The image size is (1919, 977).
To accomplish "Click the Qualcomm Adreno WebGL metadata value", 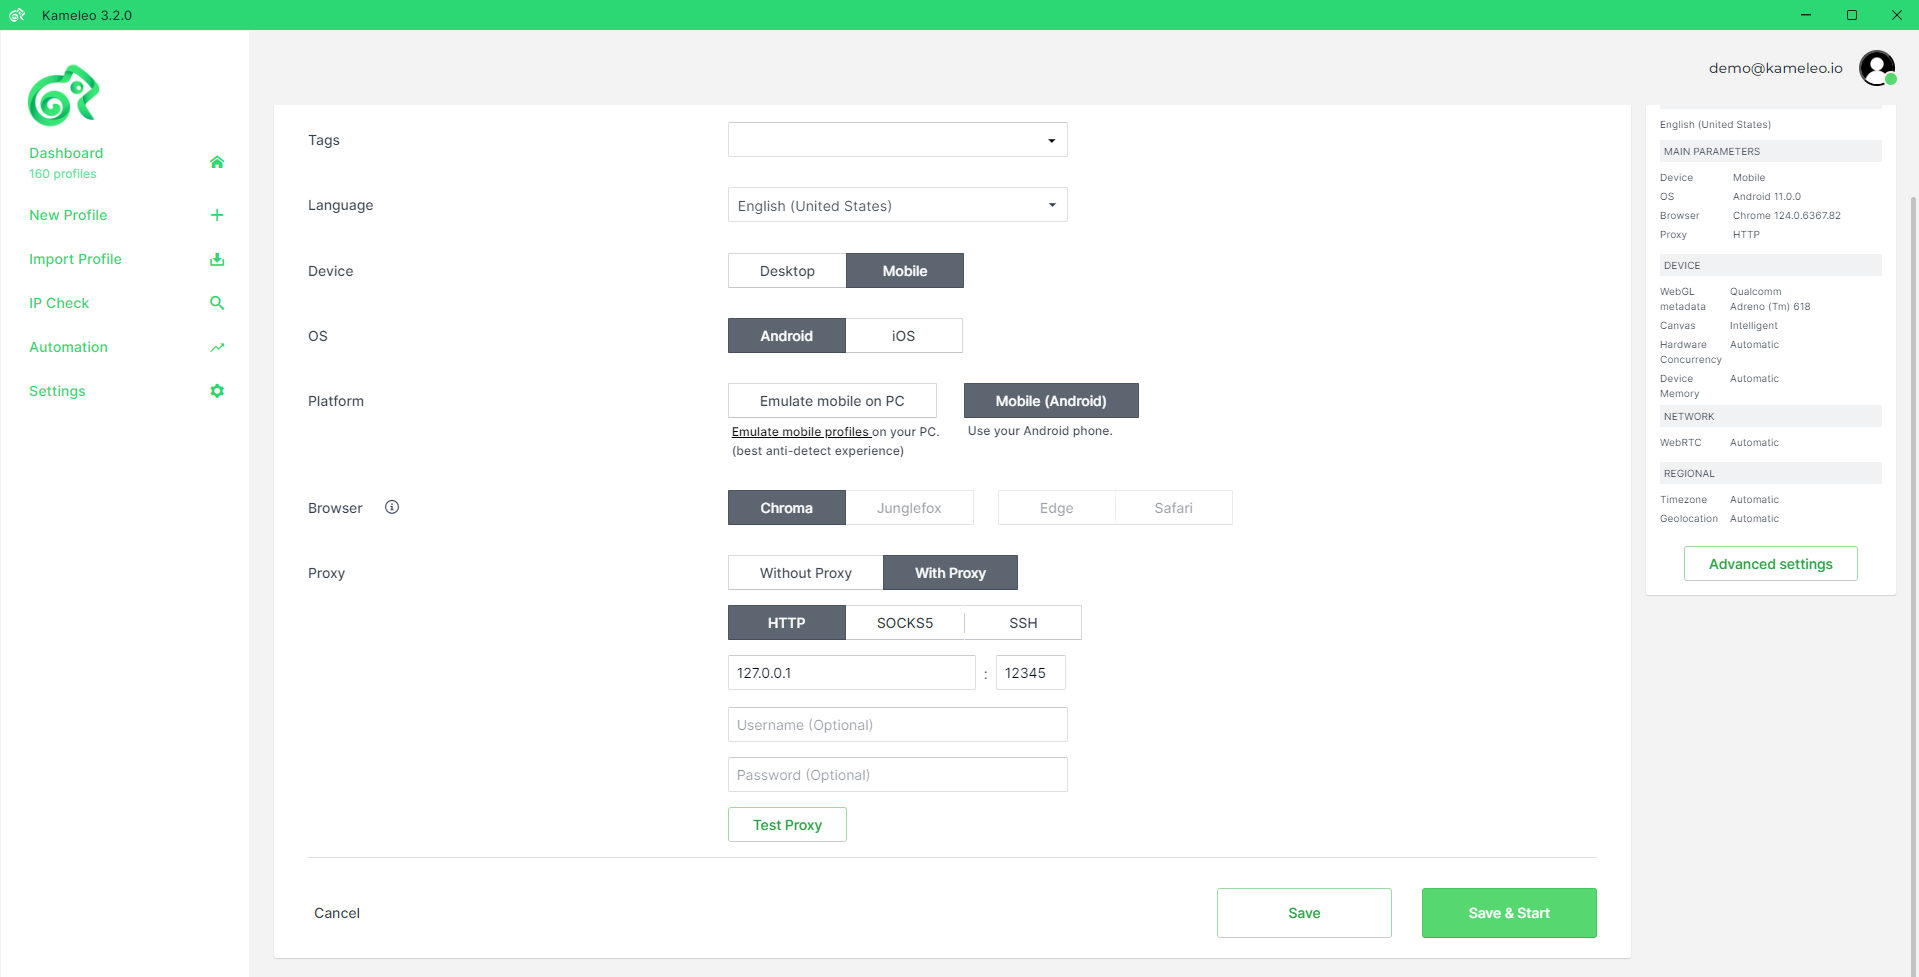I will tap(1770, 299).
